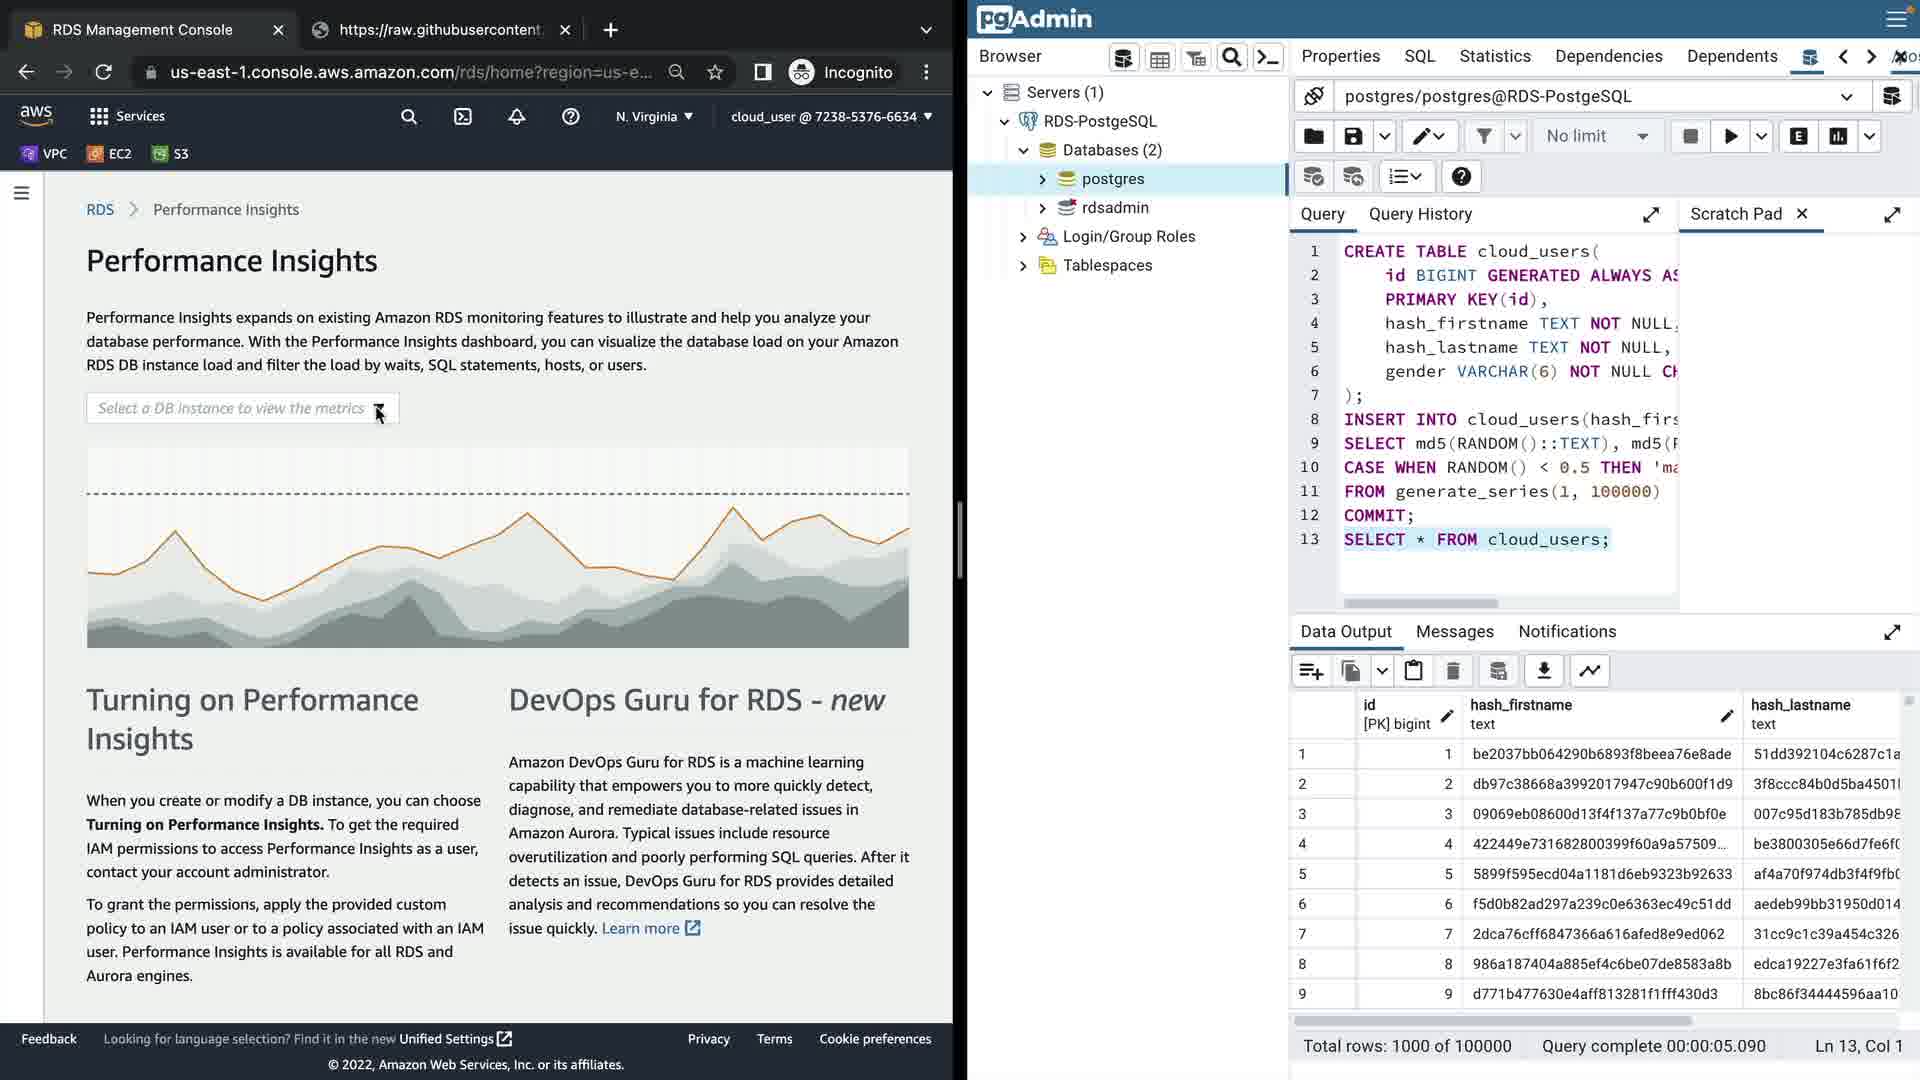Click the Explain query icon
Viewport: 1920px width, 1080px height.
pos(1798,136)
